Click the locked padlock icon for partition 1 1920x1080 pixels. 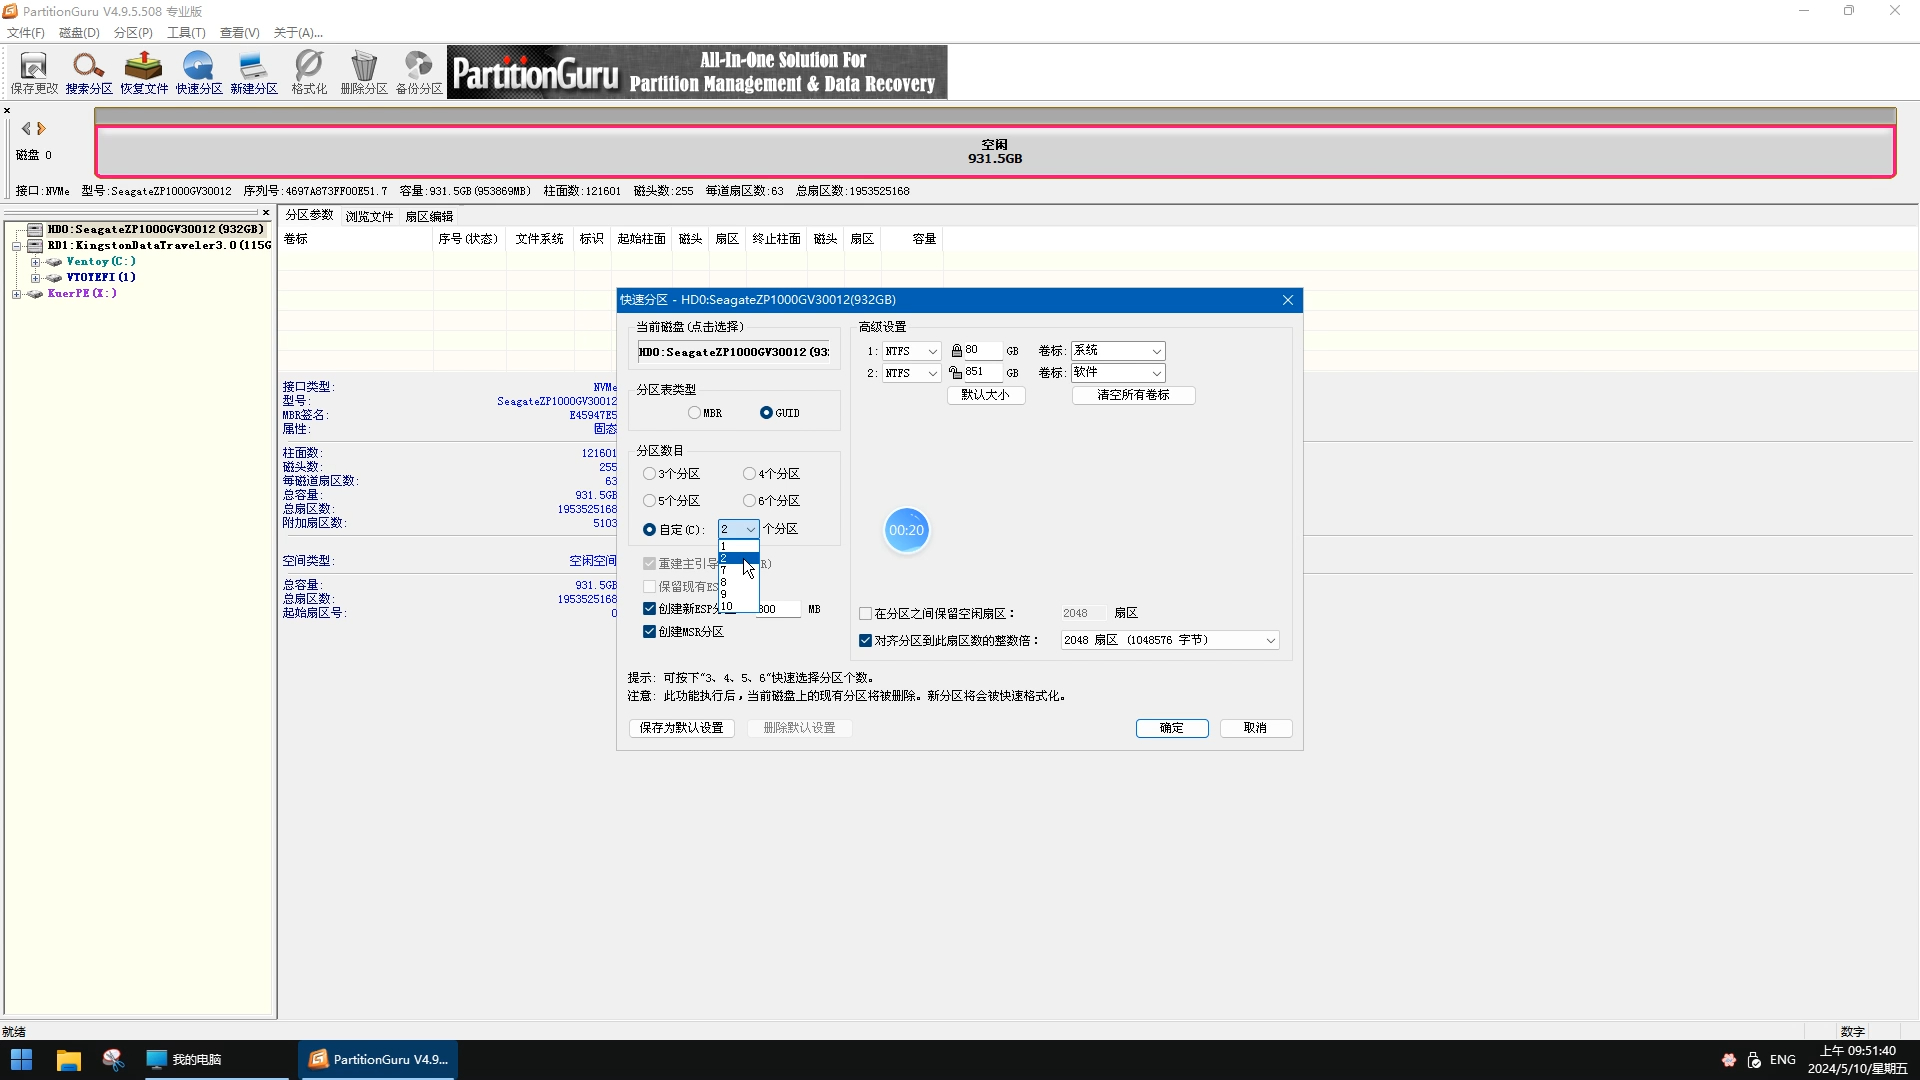[x=956, y=351]
